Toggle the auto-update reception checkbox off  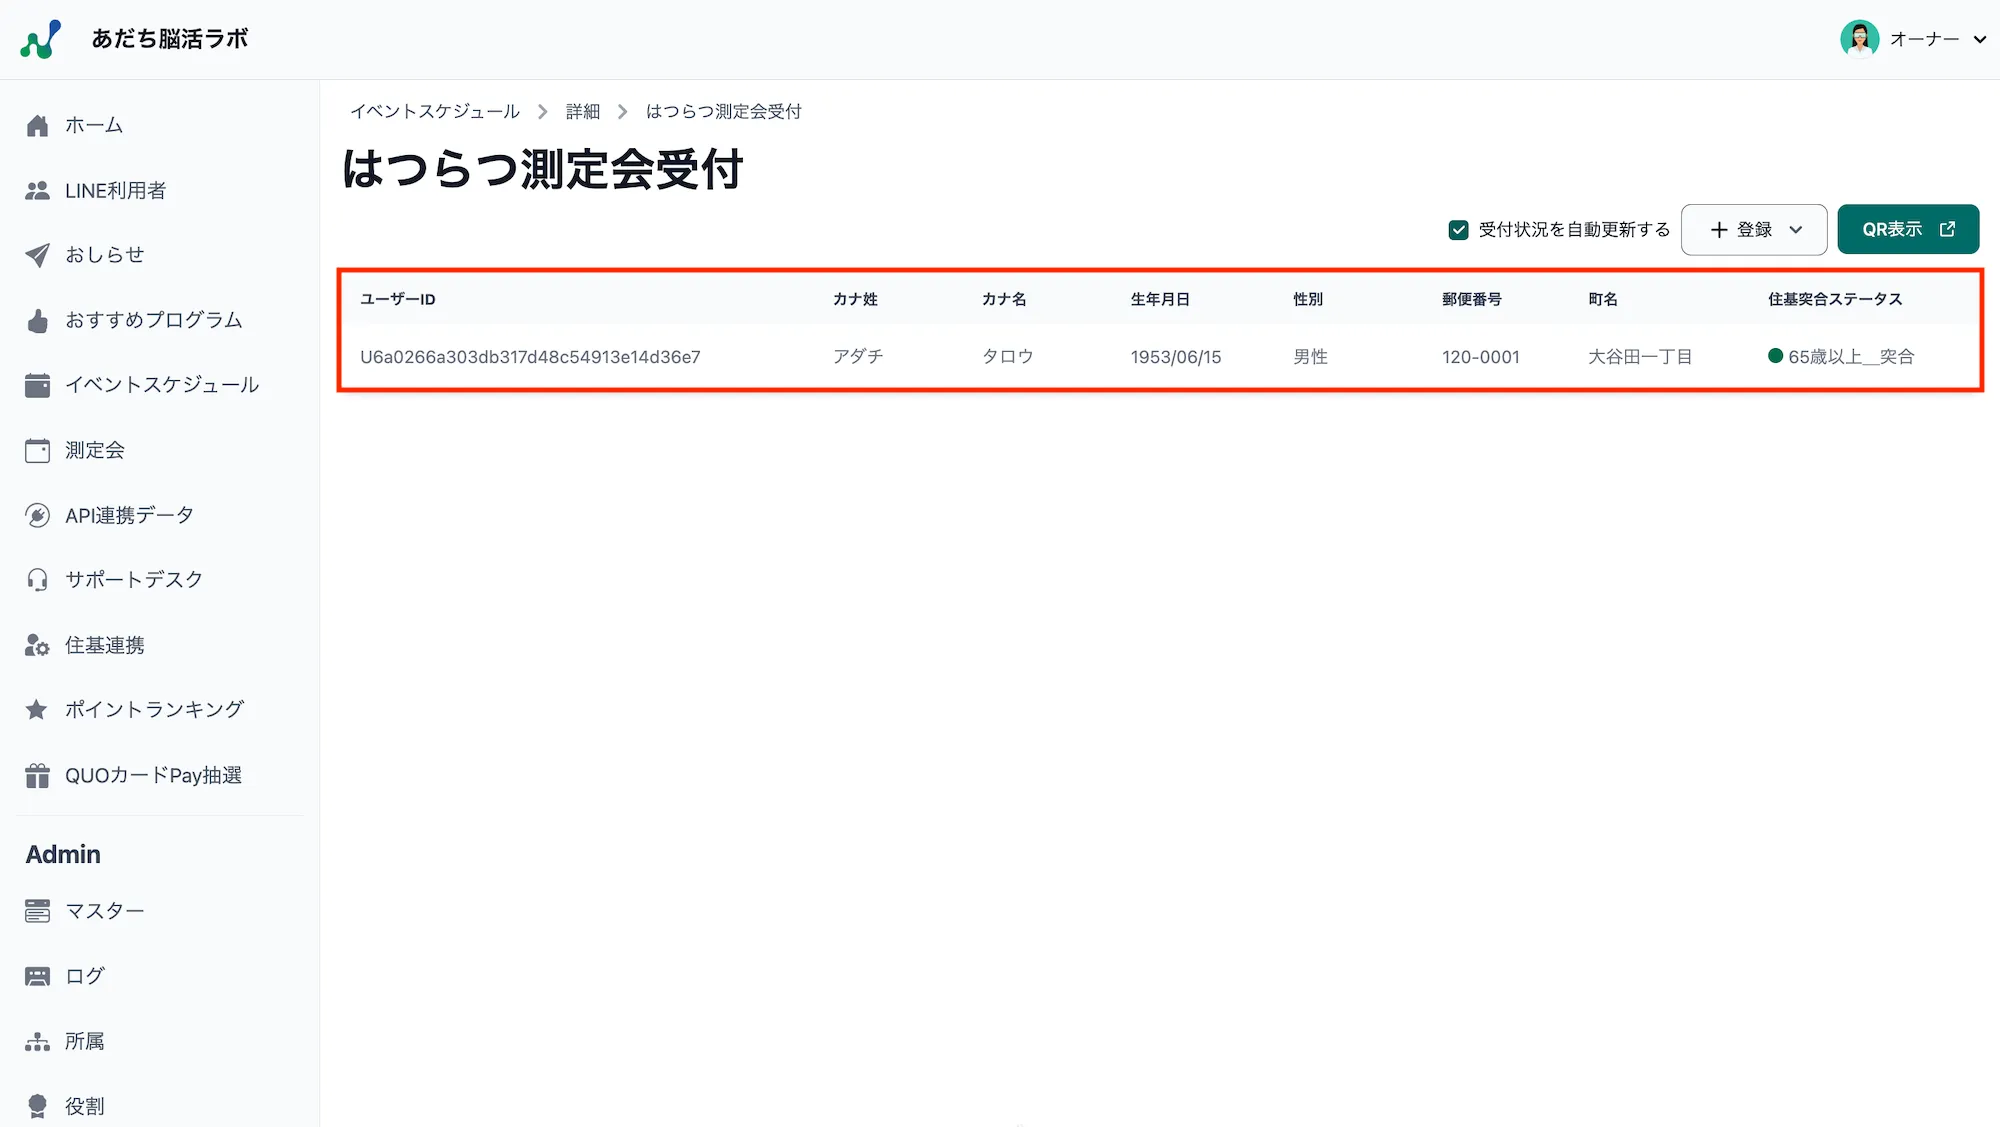click(1458, 229)
